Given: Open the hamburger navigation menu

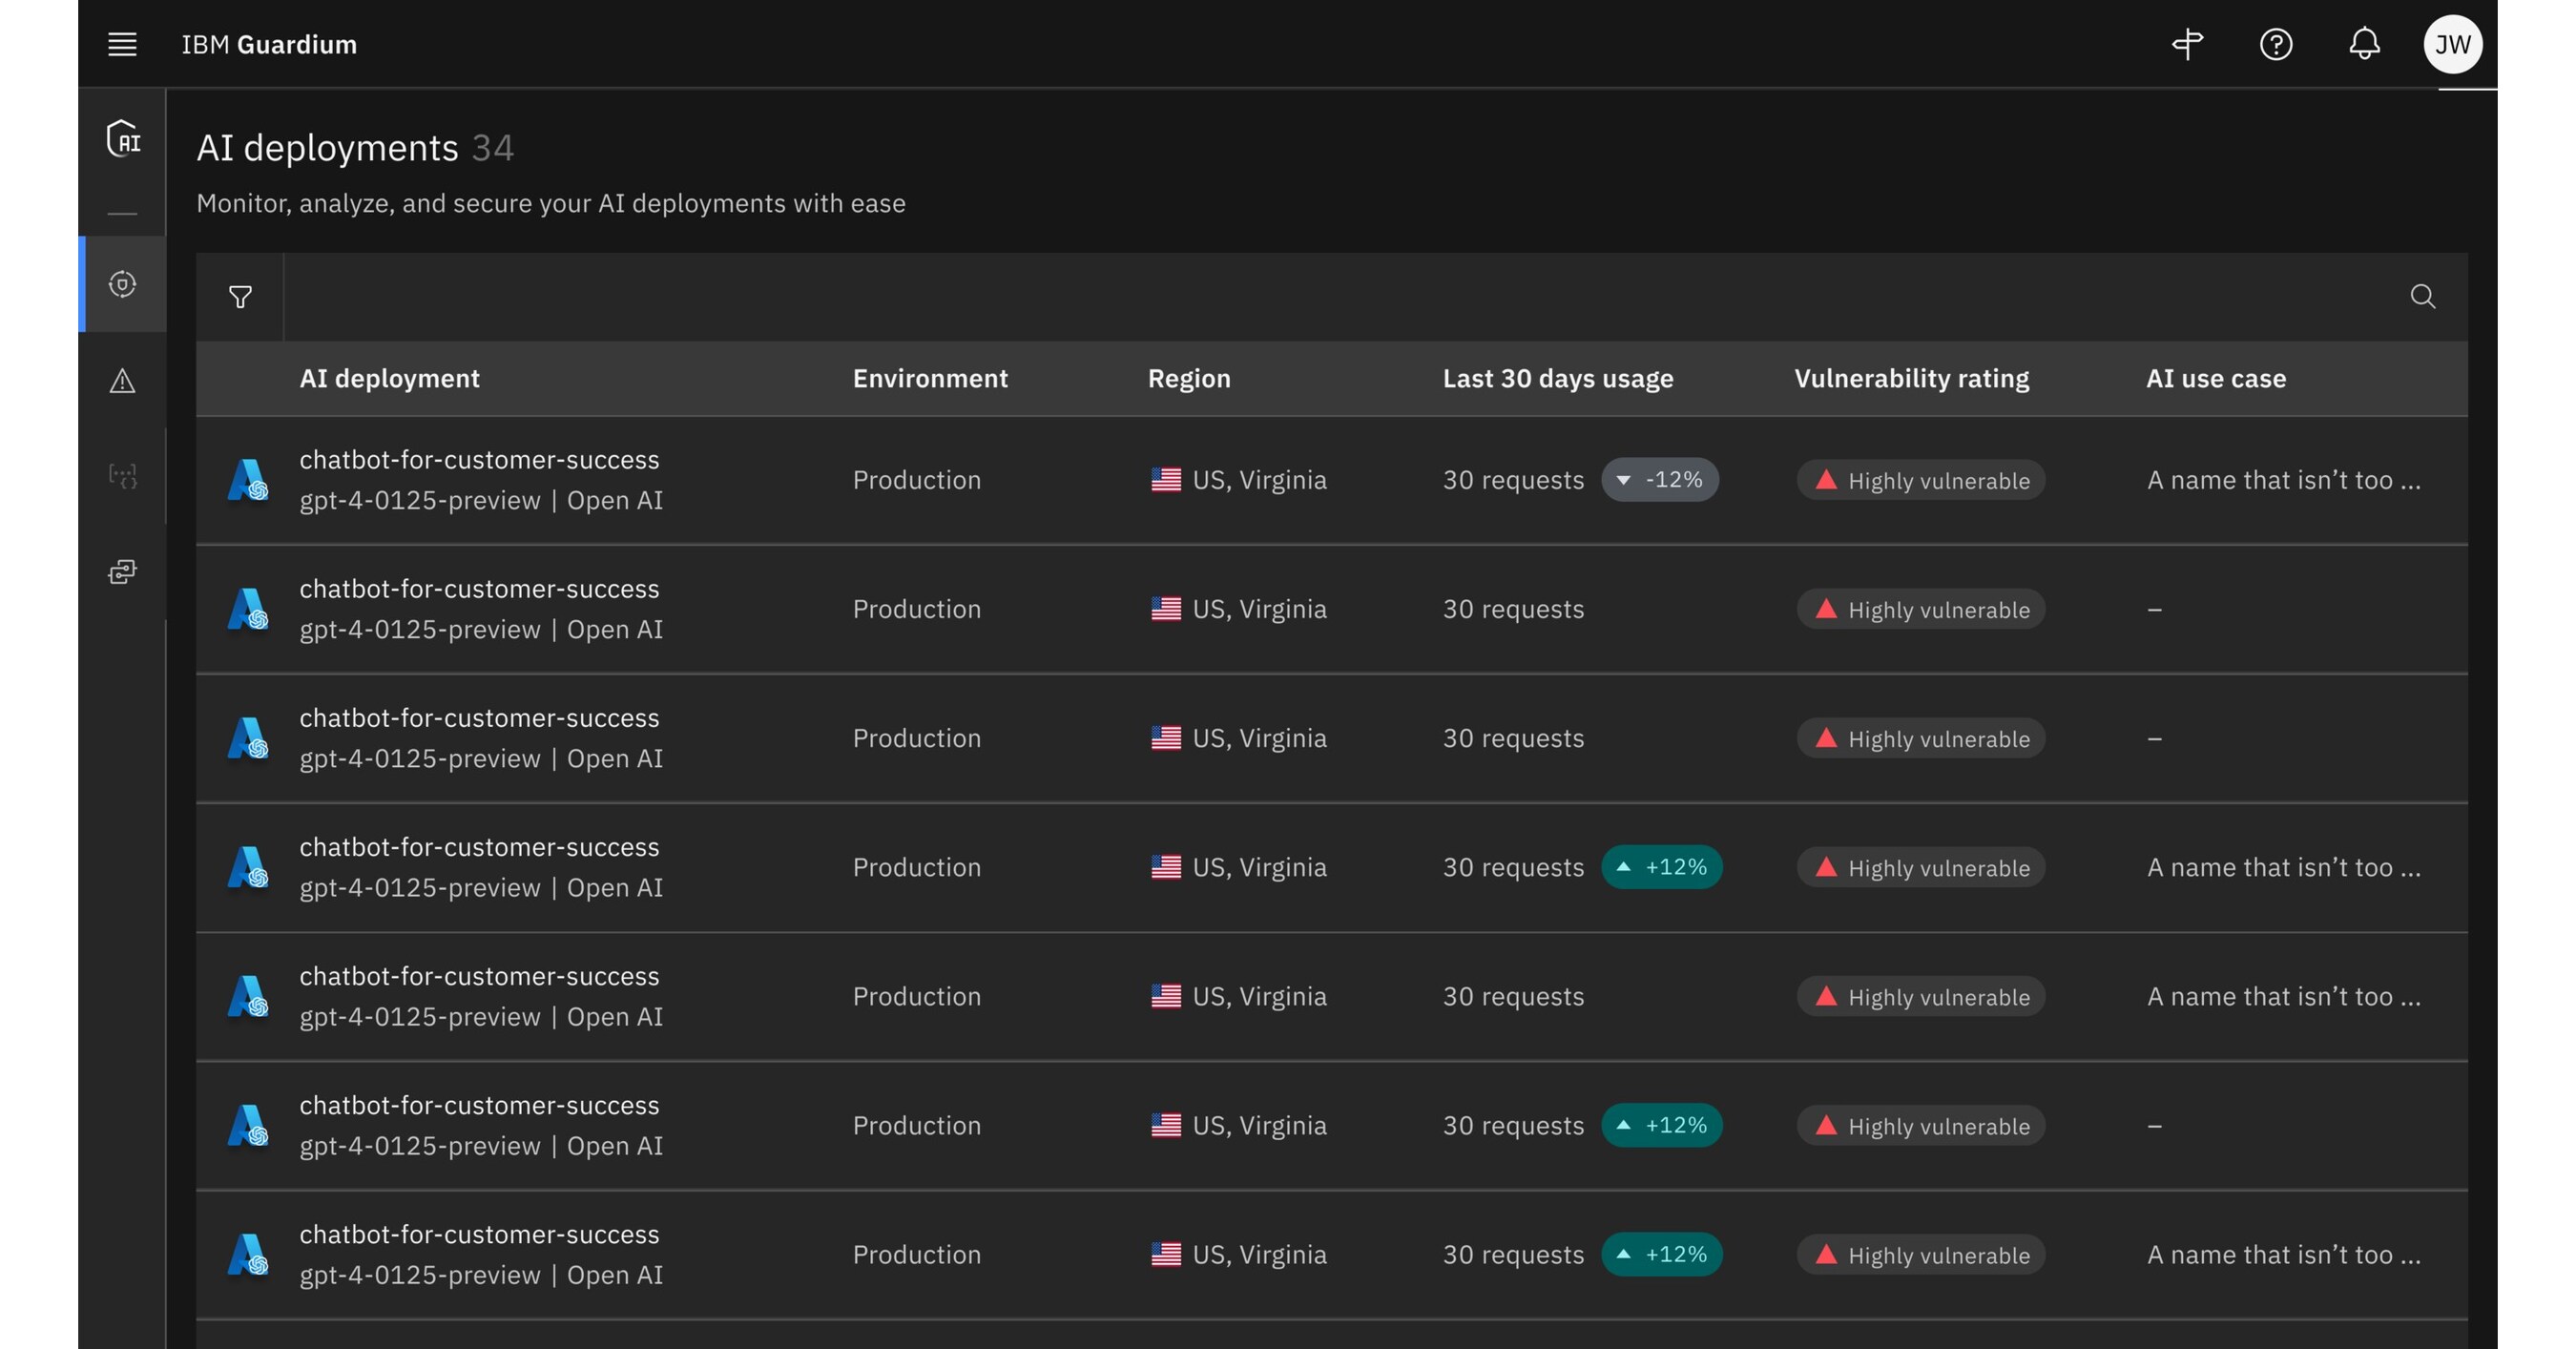Looking at the screenshot, I should (x=122, y=44).
